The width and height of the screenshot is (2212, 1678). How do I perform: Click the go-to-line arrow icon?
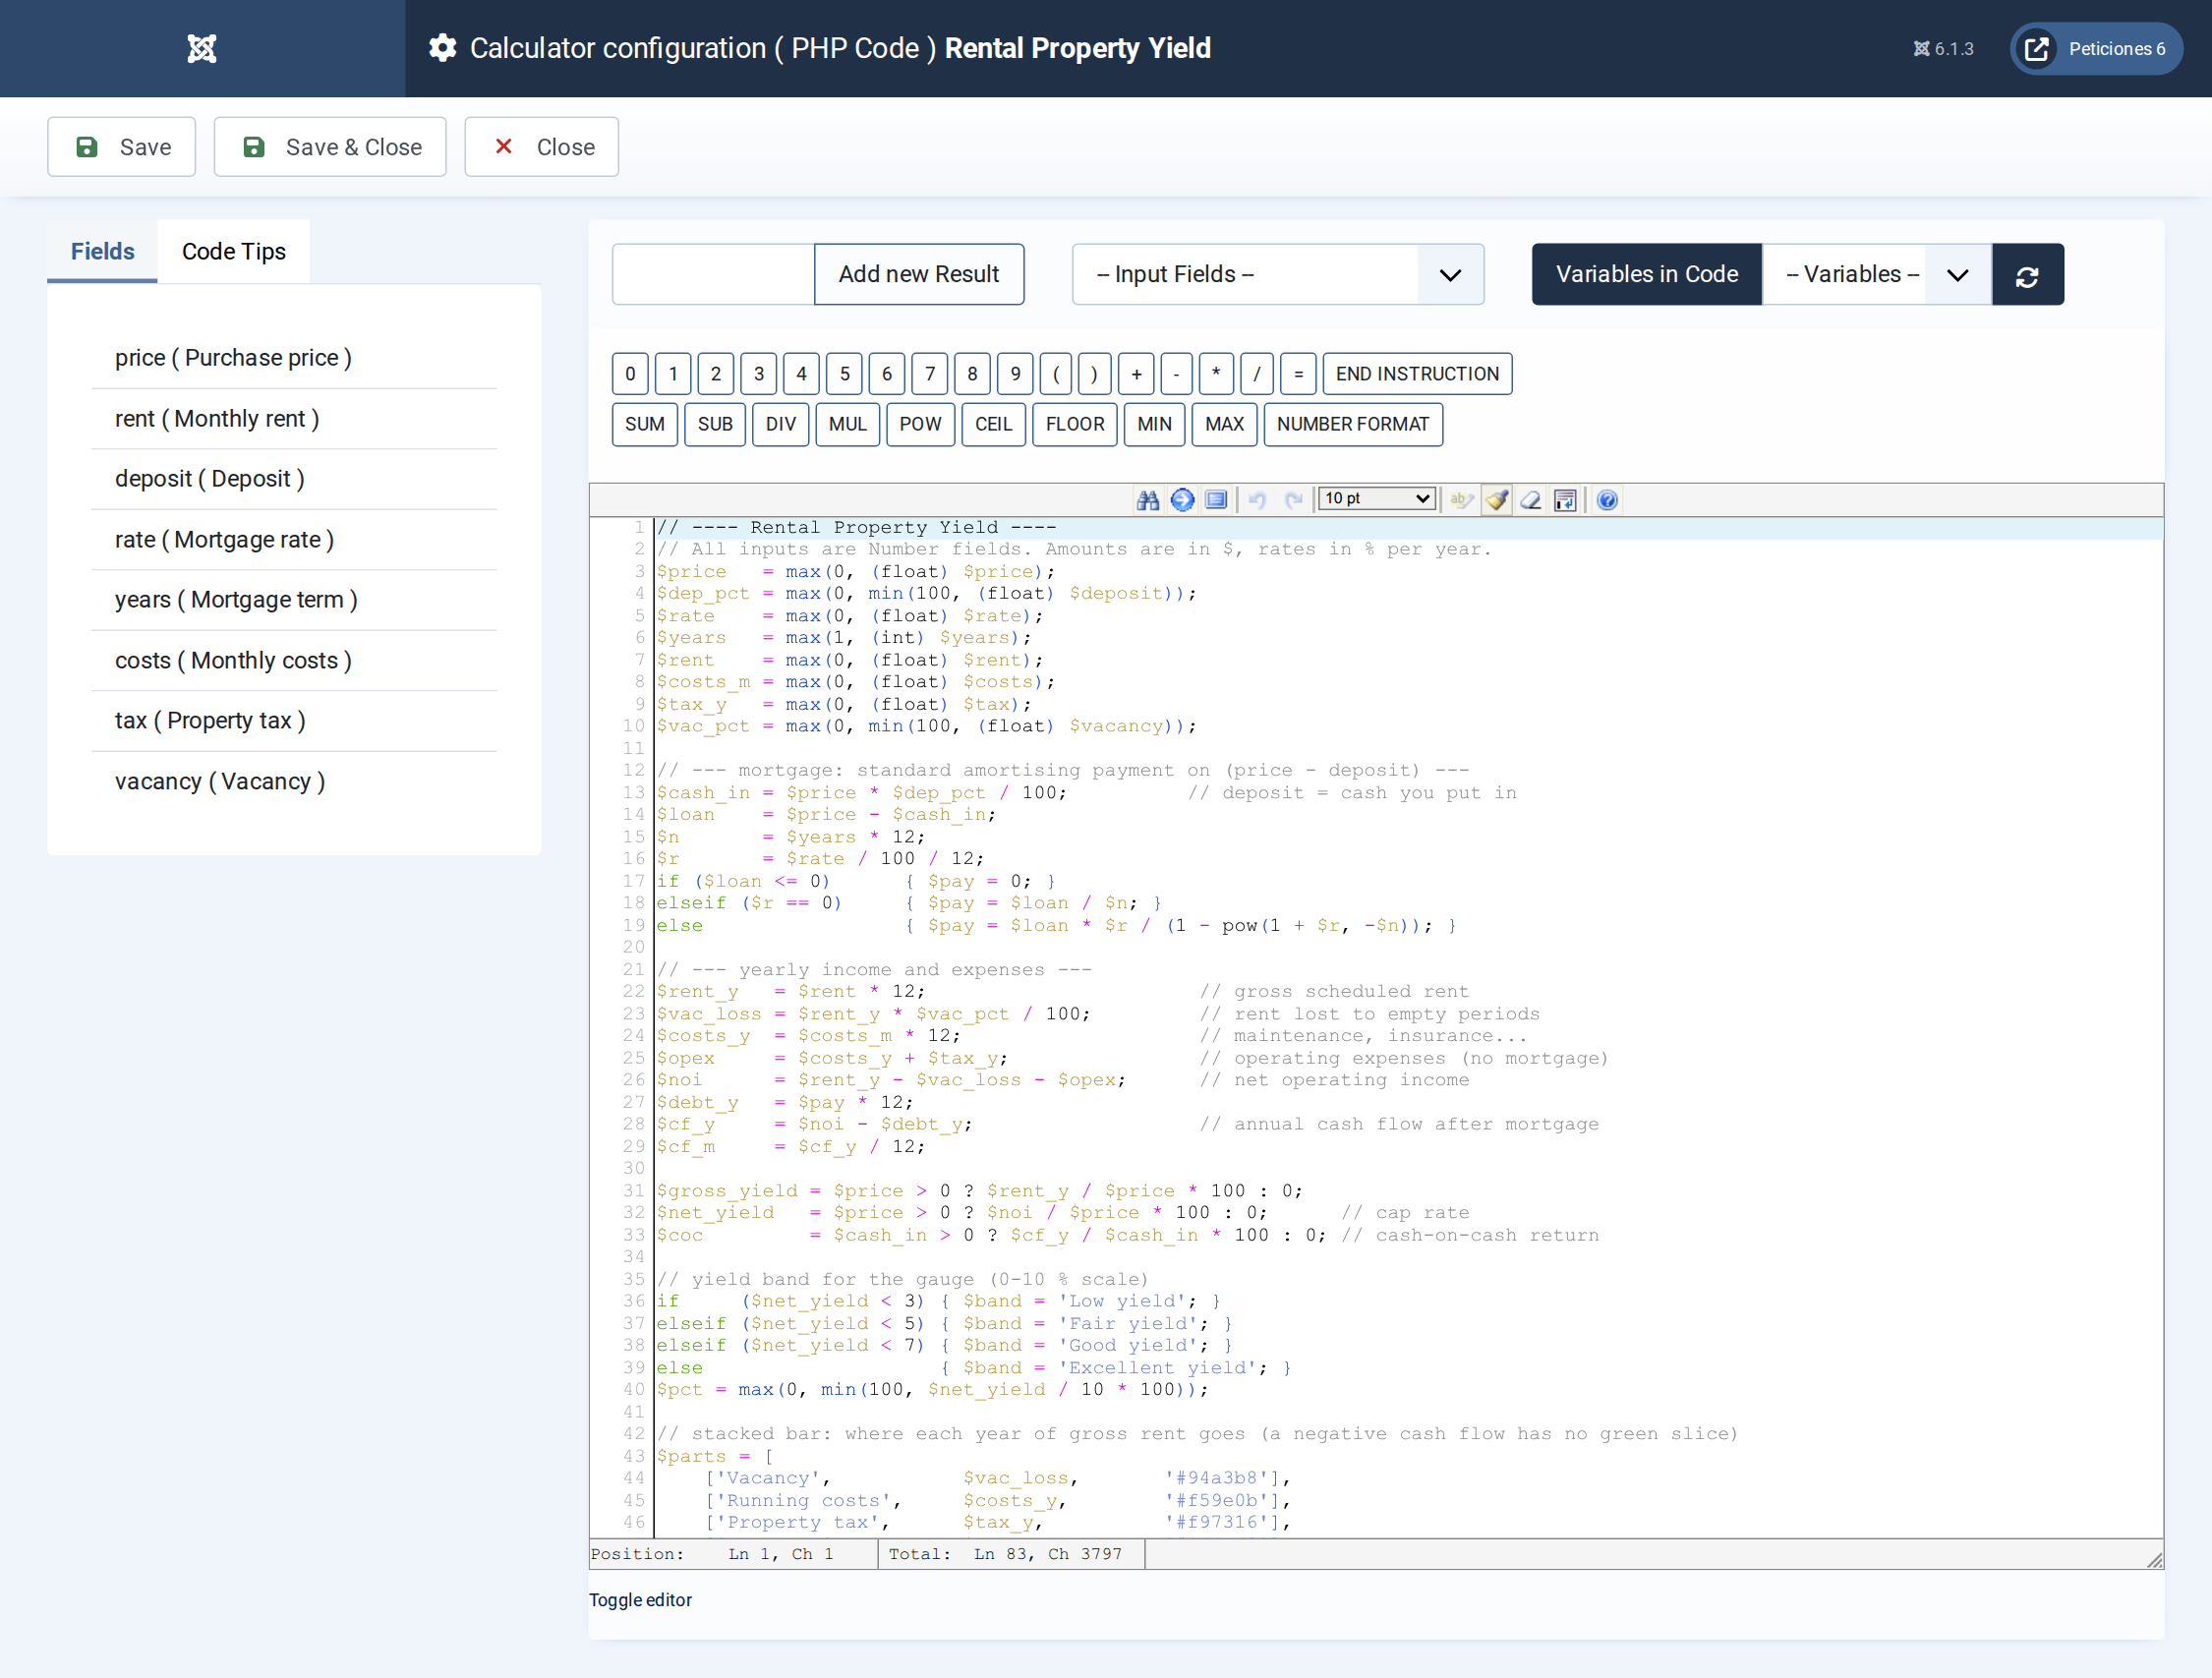(1182, 499)
